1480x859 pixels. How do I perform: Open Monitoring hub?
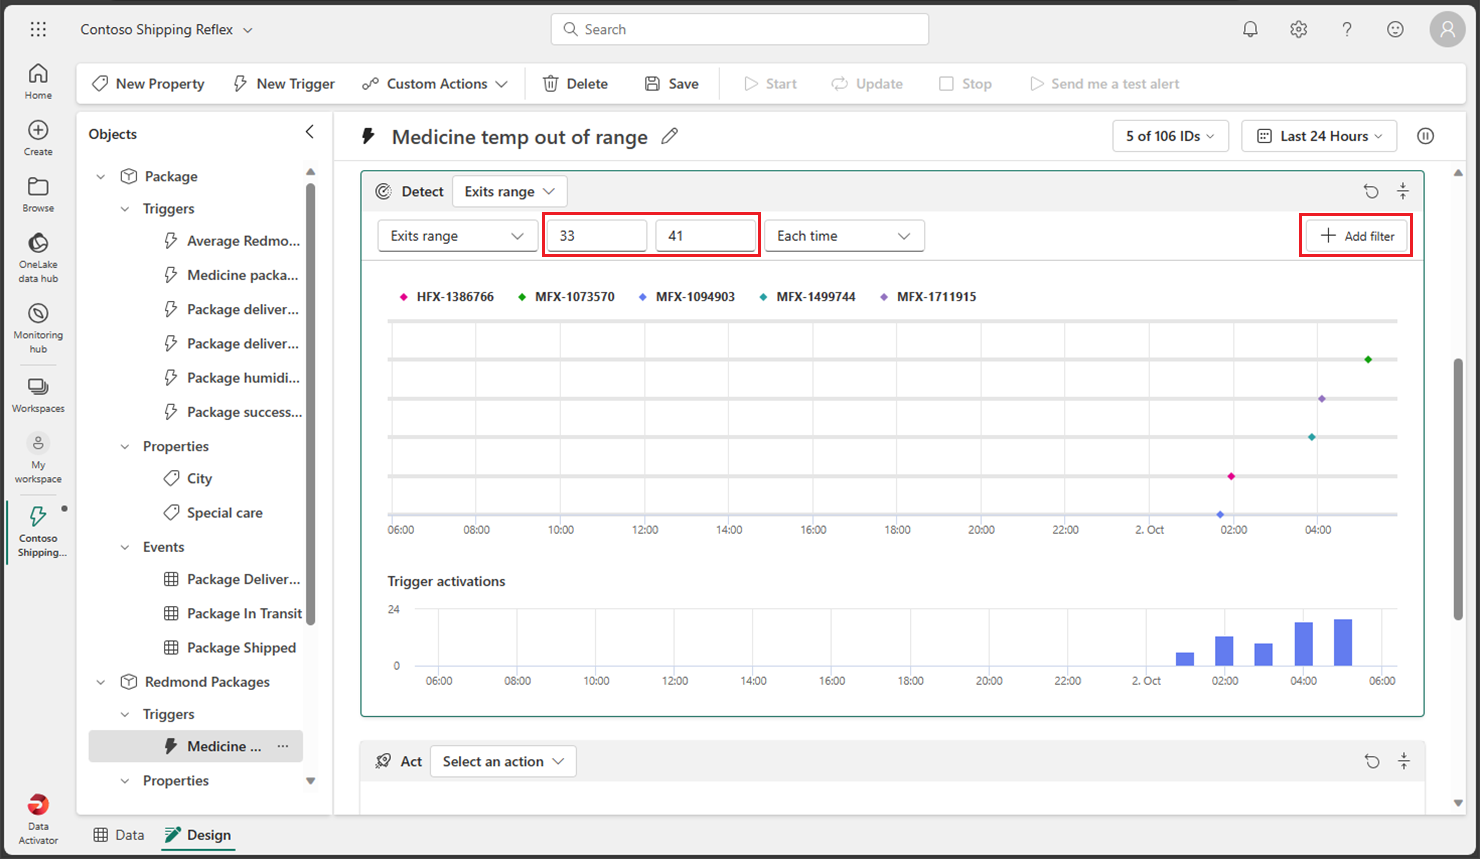click(x=38, y=328)
